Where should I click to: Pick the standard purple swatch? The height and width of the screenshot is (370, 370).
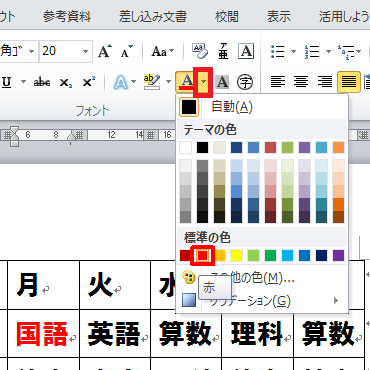tap(339, 255)
